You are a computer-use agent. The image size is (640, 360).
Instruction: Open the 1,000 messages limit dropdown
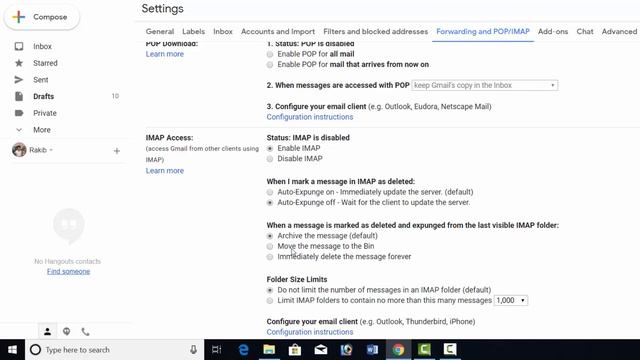pyautogui.click(x=511, y=300)
